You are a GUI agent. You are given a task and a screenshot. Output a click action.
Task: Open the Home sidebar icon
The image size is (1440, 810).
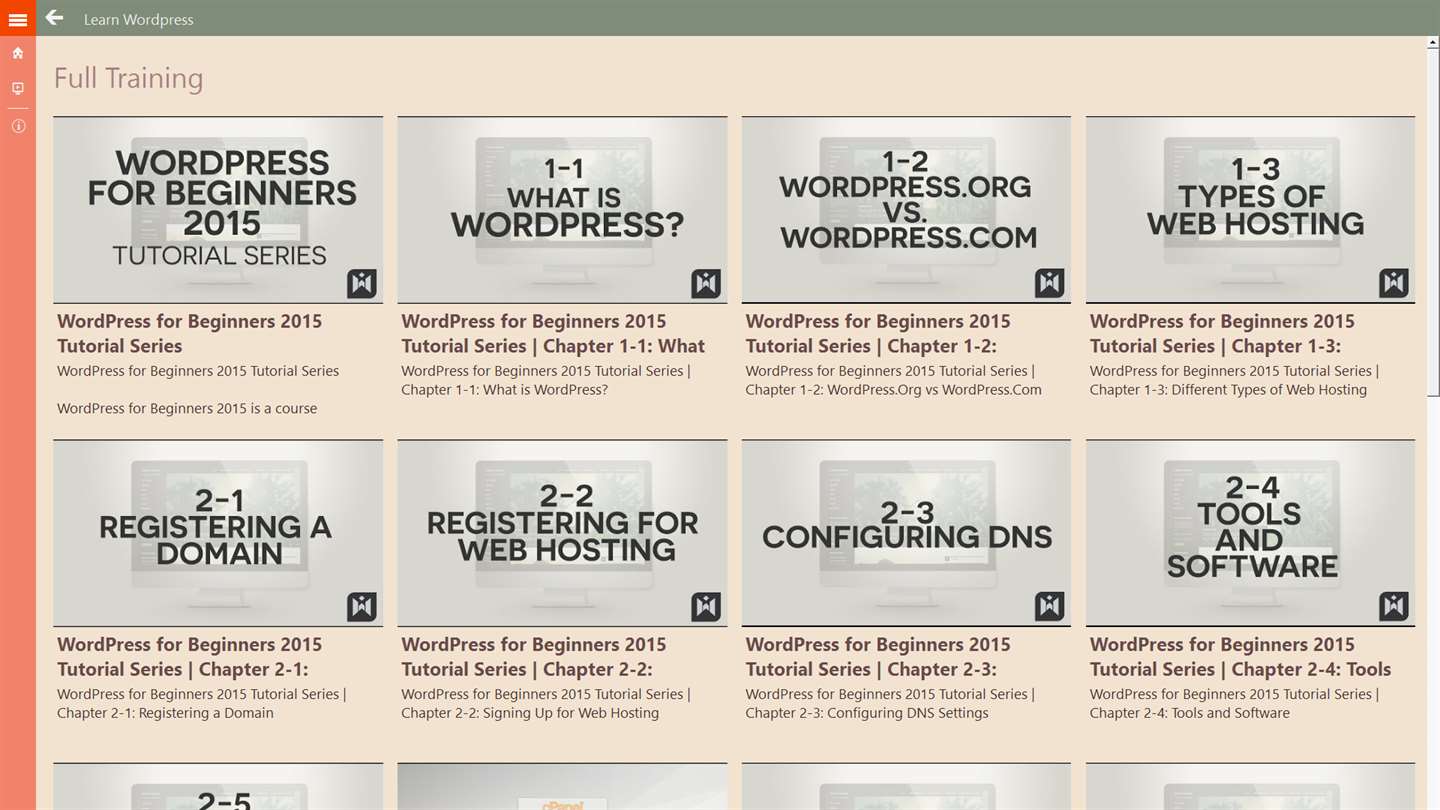click(17, 53)
